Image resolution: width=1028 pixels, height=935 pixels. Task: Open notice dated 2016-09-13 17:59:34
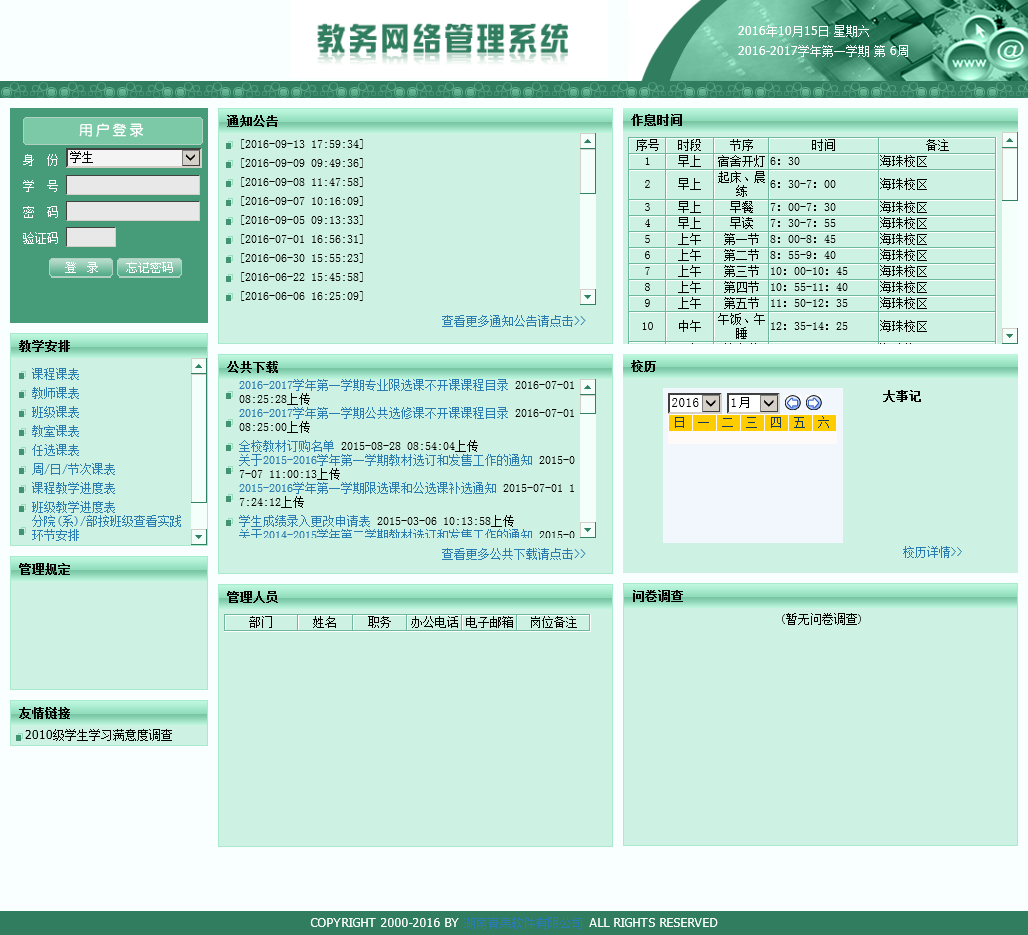pyautogui.click(x=302, y=144)
